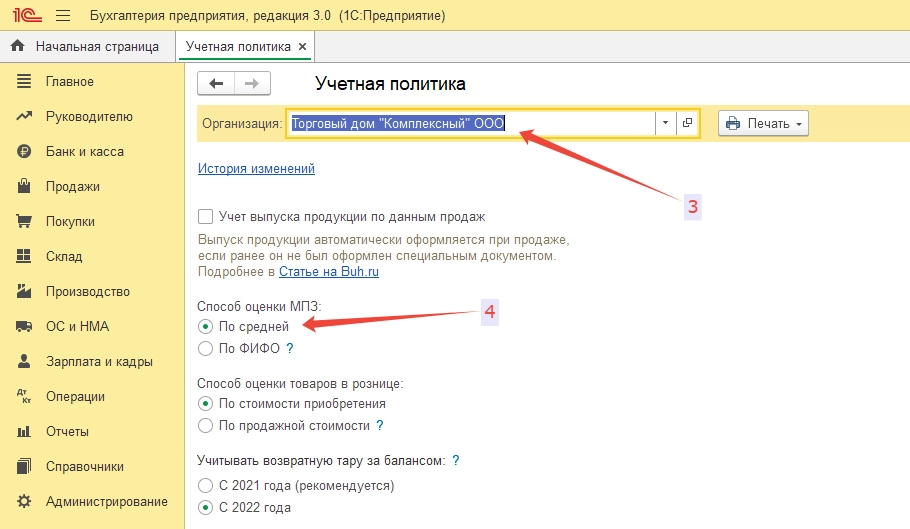Screen dimensions: 910x529
Task: Select По стоимости приобретения option
Action: (205, 404)
